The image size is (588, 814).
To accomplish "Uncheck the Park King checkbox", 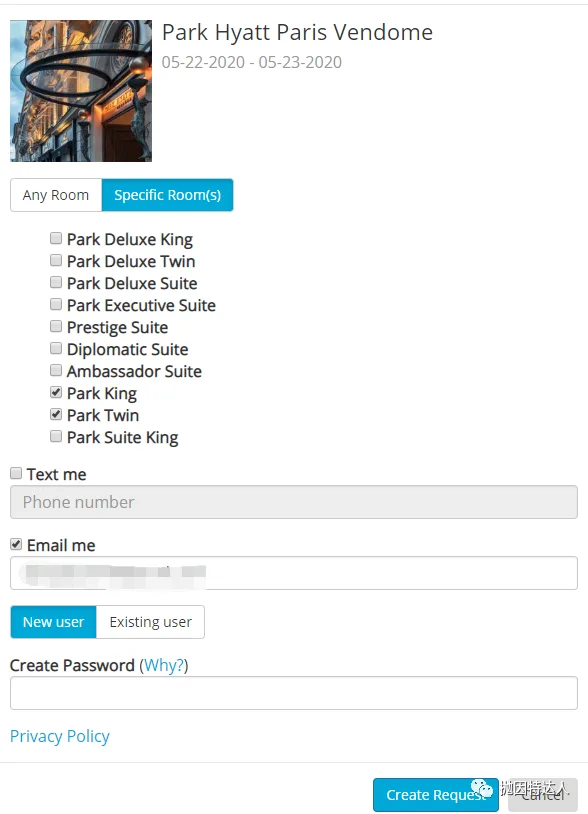I will 56,392.
